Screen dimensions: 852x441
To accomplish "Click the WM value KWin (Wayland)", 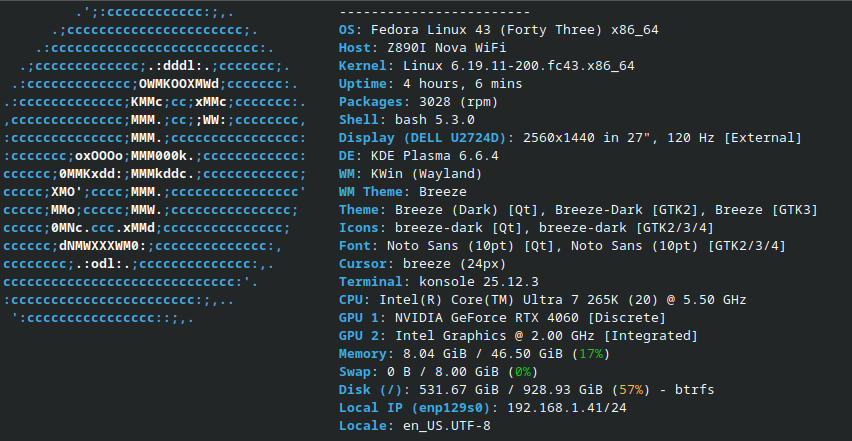I will pos(427,174).
